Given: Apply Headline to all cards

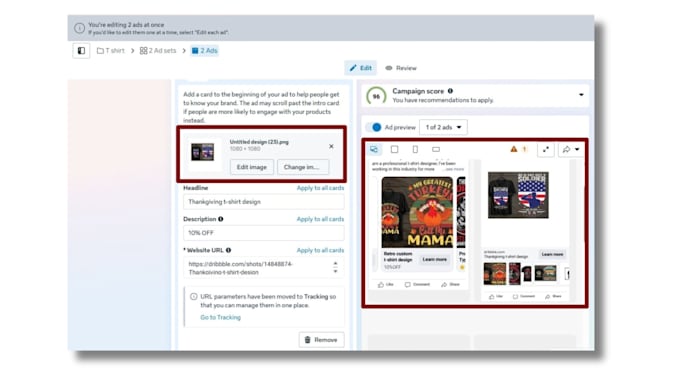Looking at the screenshot, I should coord(320,188).
